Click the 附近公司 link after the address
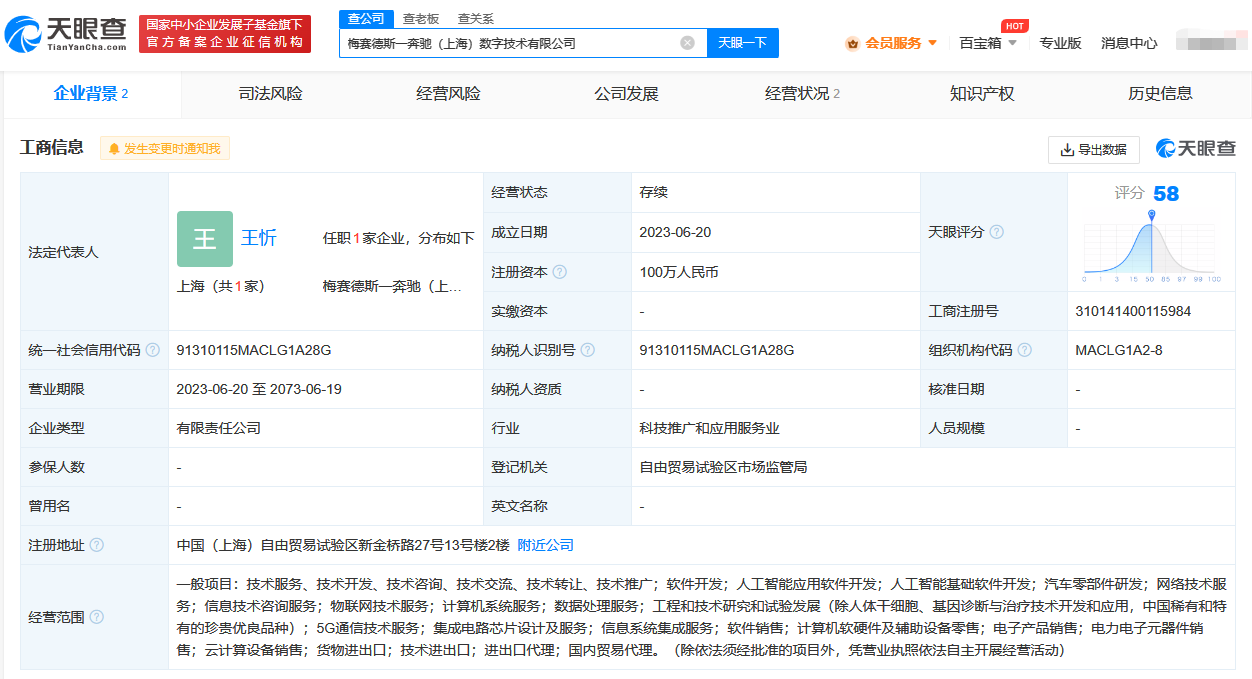Image resolution: width=1252 pixels, height=679 pixels. pyautogui.click(x=546, y=545)
